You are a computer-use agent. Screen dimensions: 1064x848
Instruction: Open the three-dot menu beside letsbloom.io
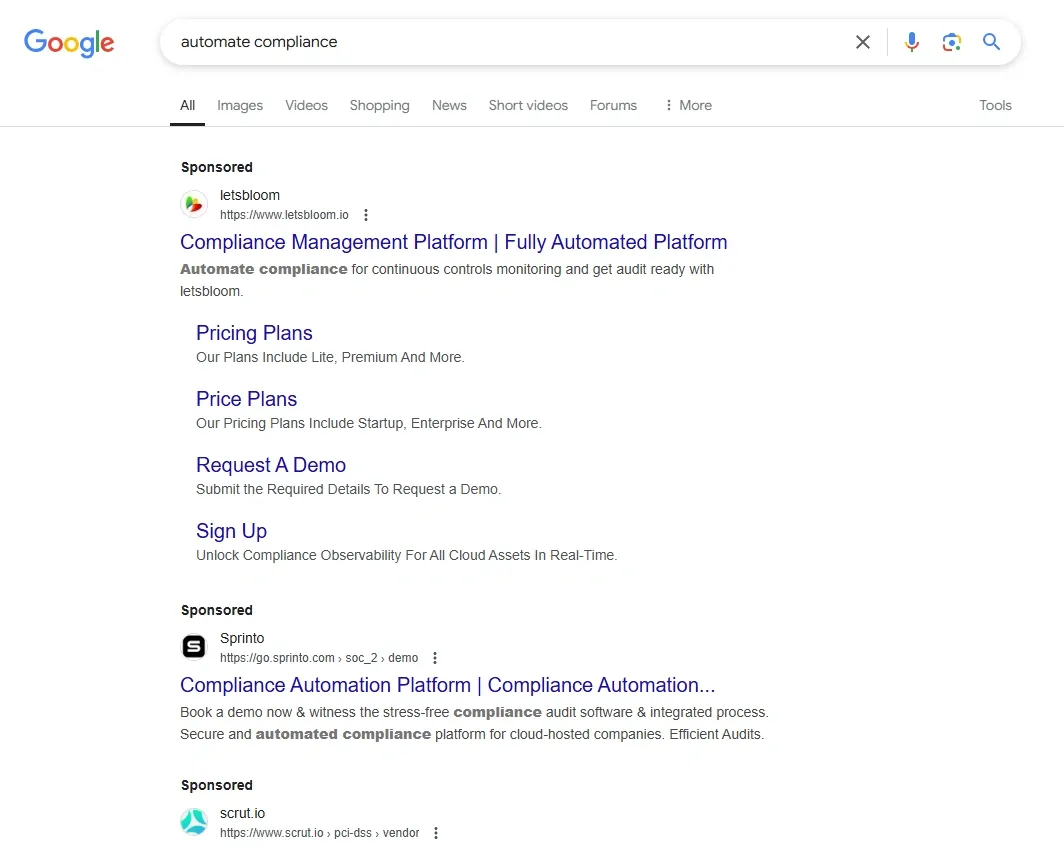[366, 214]
